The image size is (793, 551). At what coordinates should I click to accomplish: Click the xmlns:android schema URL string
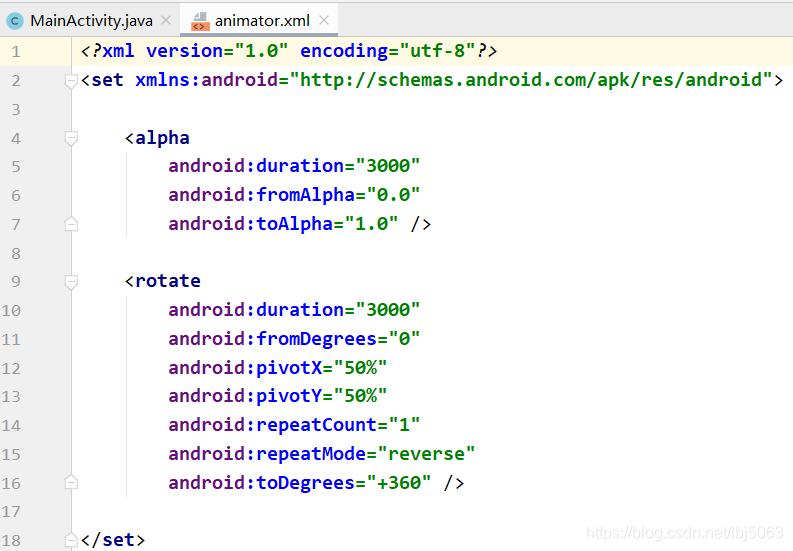pyautogui.click(x=531, y=80)
